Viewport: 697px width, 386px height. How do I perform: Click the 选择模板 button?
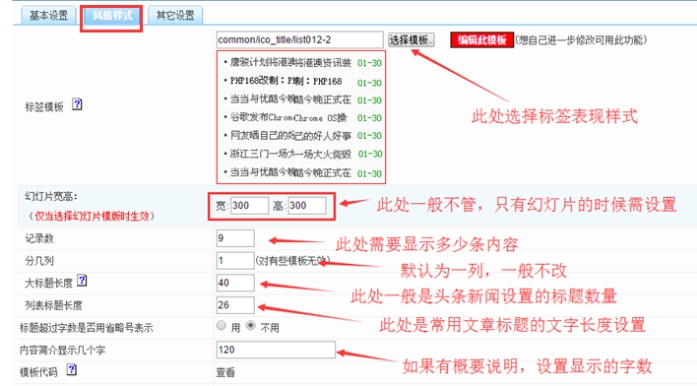coord(411,40)
